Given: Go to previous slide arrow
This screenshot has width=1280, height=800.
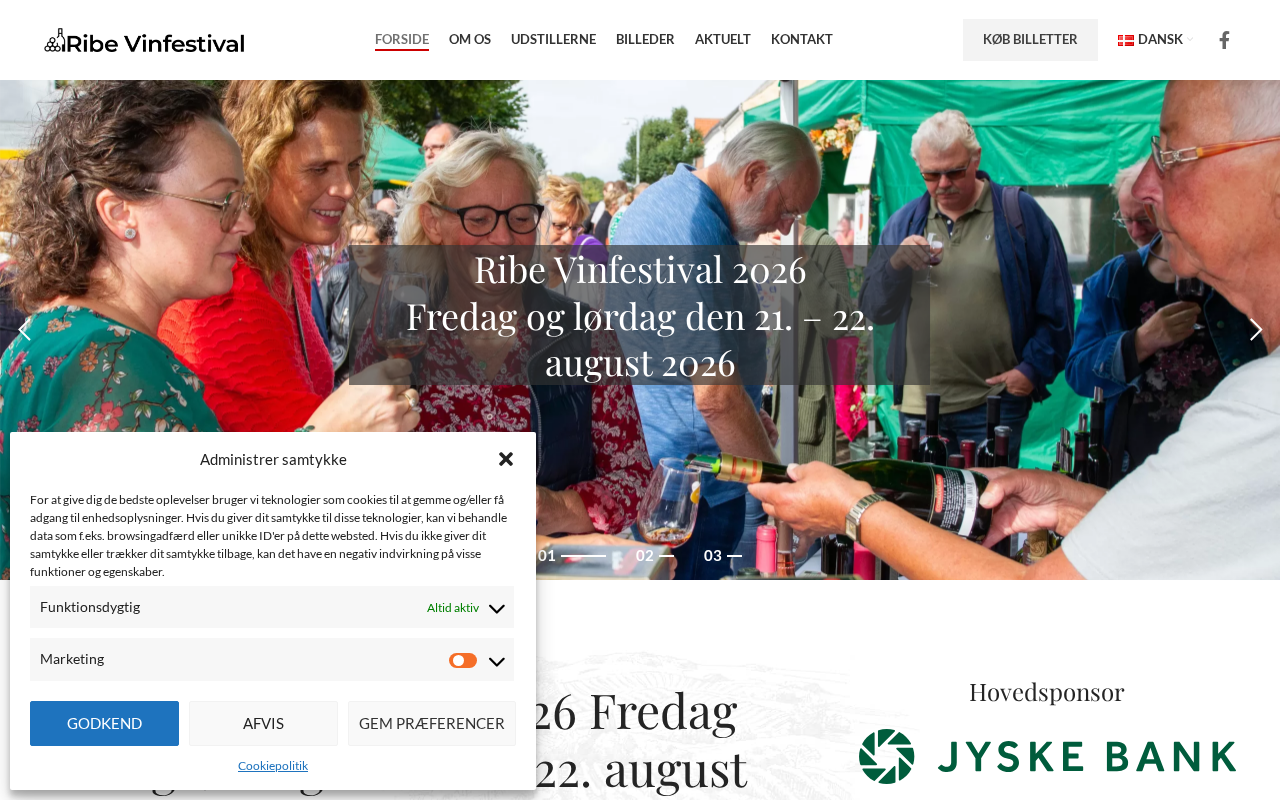Looking at the screenshot, I should 24,330.
